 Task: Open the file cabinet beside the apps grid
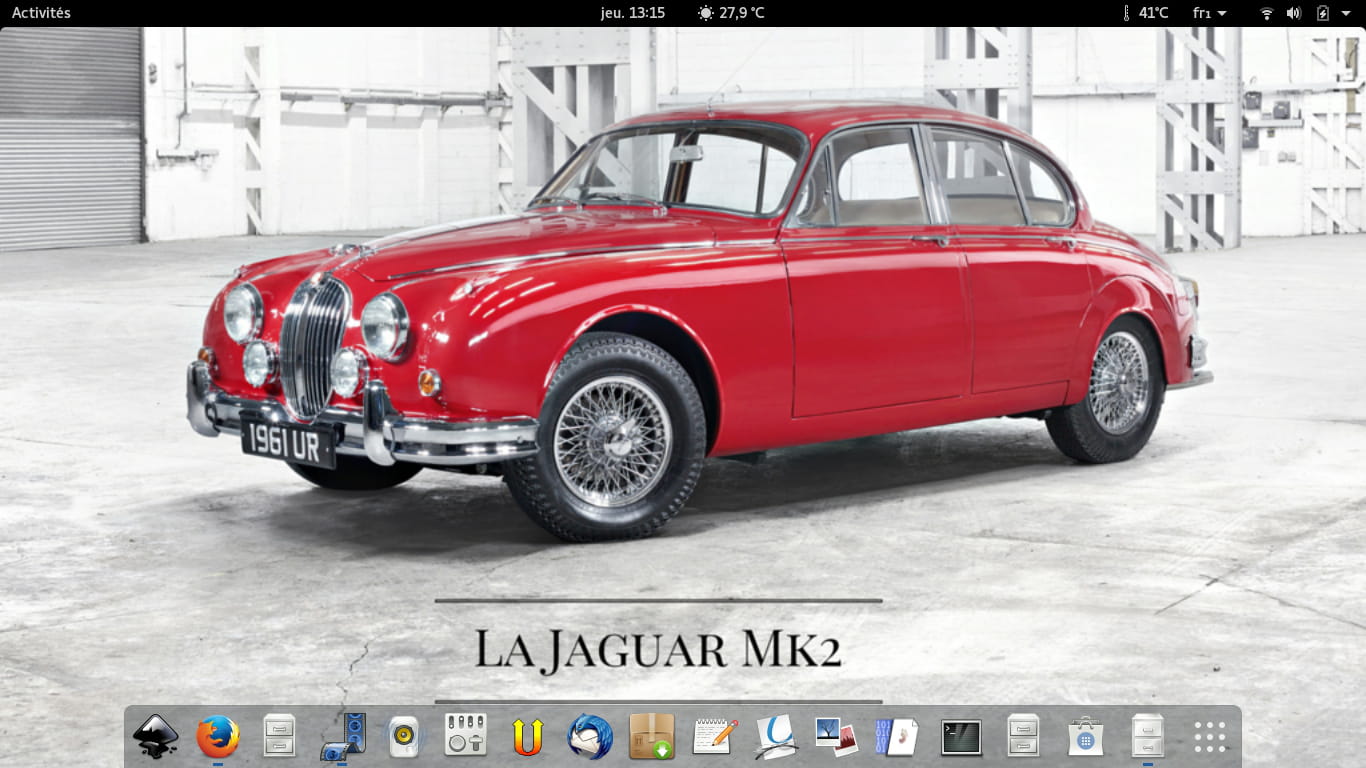[1147, 737]
